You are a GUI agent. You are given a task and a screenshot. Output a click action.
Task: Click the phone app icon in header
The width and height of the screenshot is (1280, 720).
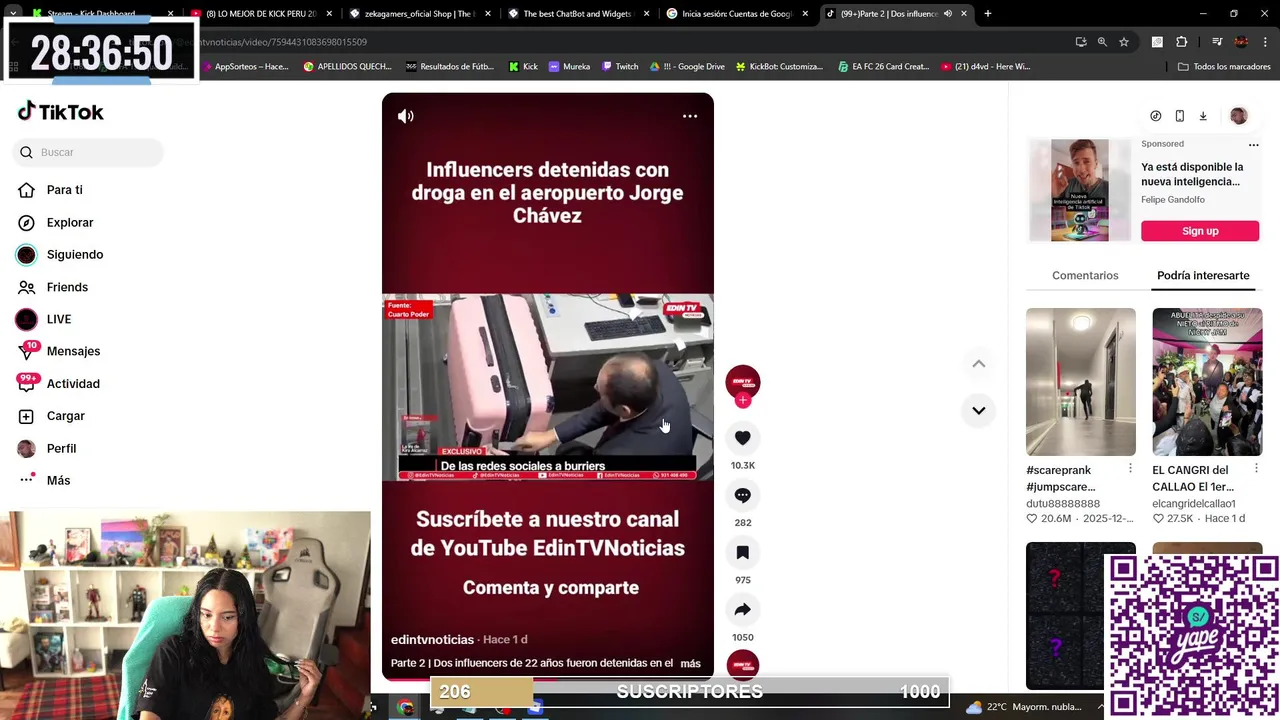pyautogui.click(x=1179, y=116)
